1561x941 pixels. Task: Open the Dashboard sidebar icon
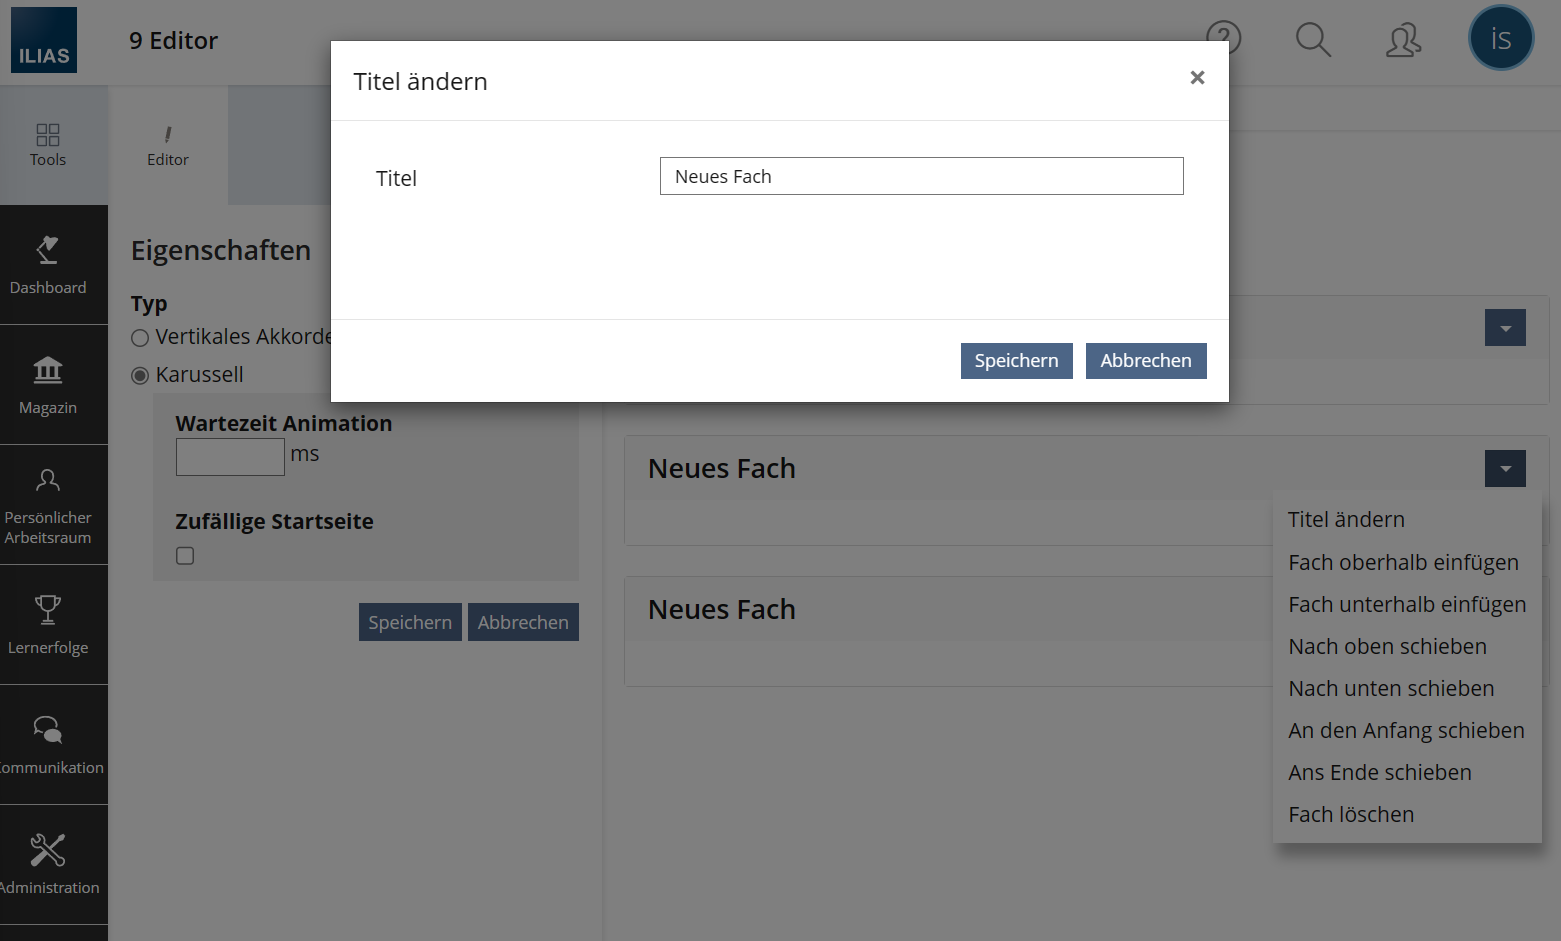[48, 265]
